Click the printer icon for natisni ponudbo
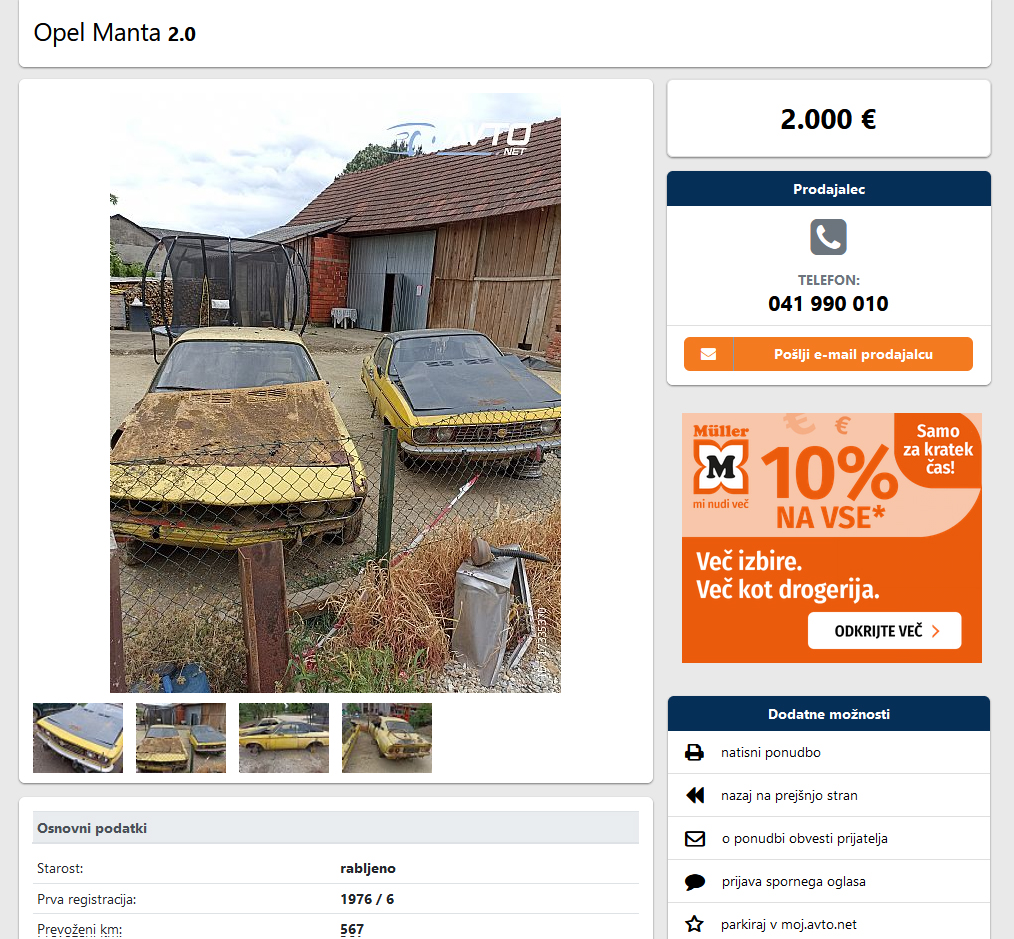The image size is (1014, 939). click(694, 753)
